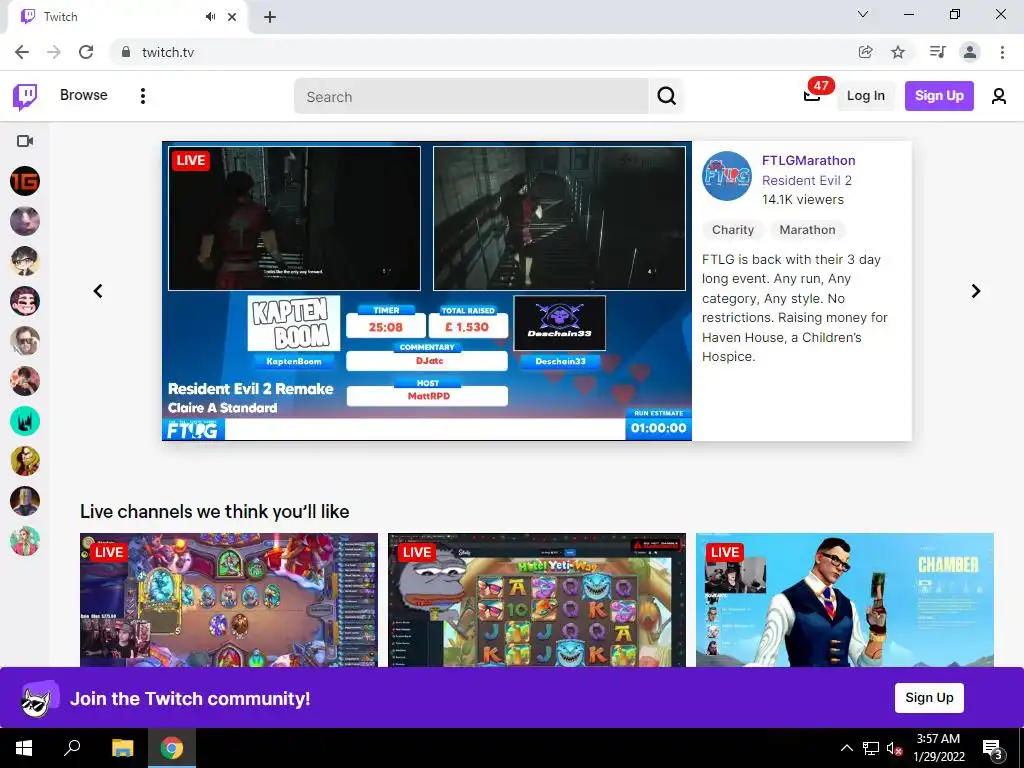The width and height of the screenshot is (1024, 768).
Task: Open Prime loot notifications with 47 badge
Action: pos(812,95)
